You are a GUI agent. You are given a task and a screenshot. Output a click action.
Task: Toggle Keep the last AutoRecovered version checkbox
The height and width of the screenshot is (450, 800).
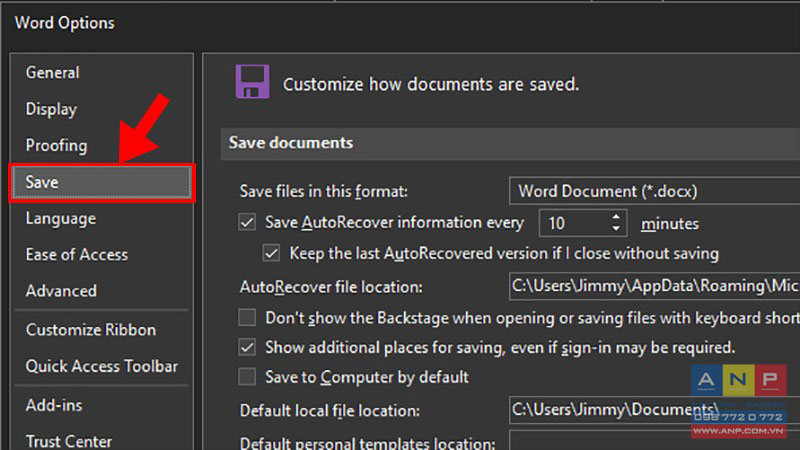pyautogui.click(x=271, y=253)
